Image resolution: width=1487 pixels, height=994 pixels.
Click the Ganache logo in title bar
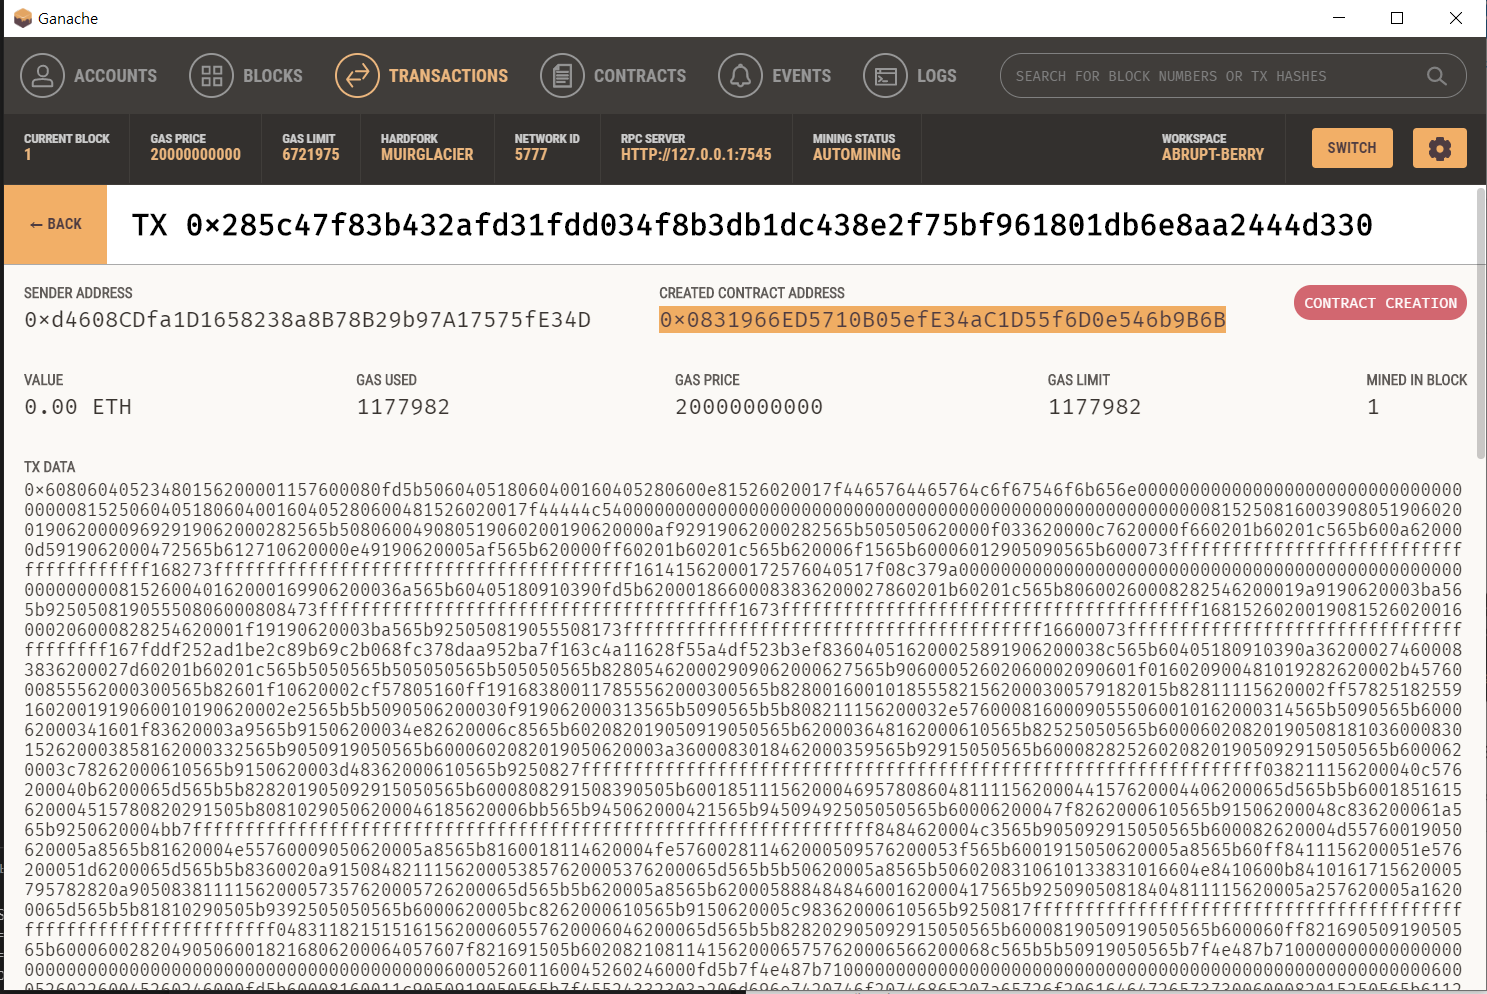(23, 18)
